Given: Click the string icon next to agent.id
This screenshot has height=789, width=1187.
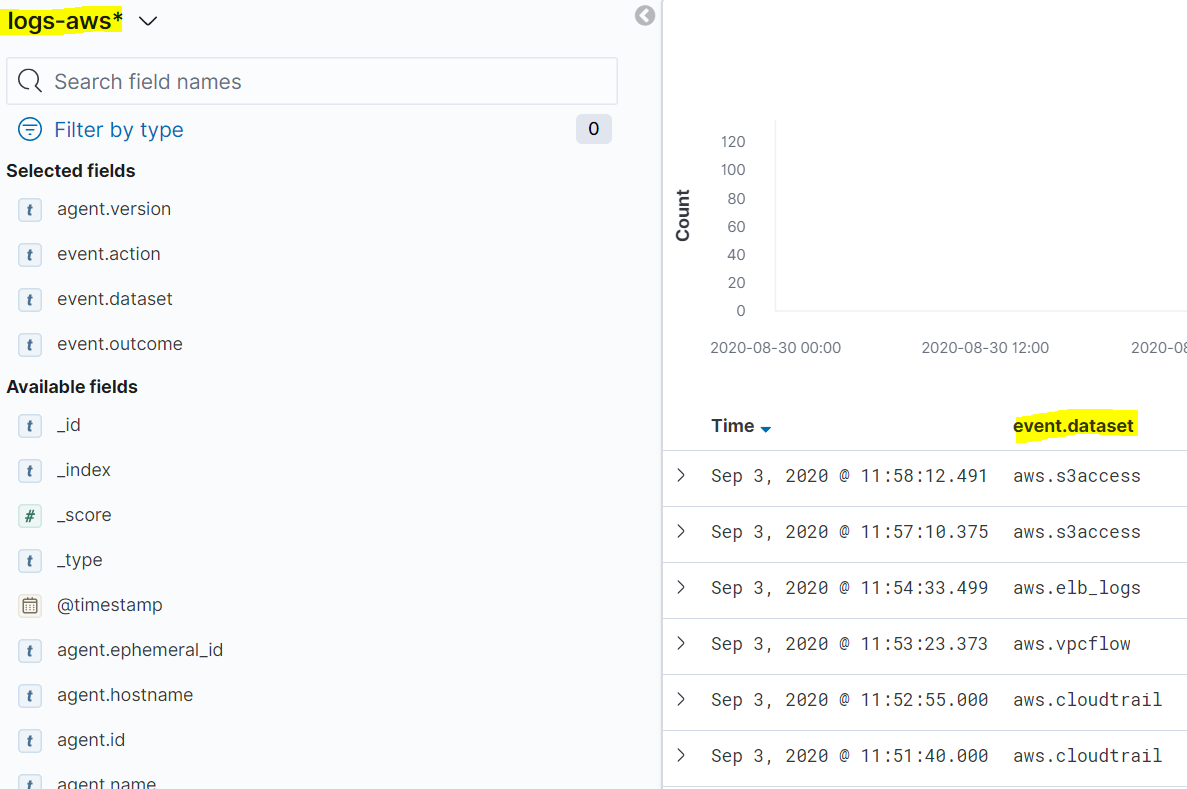Looking at the screenshot, I should (30, 741).
